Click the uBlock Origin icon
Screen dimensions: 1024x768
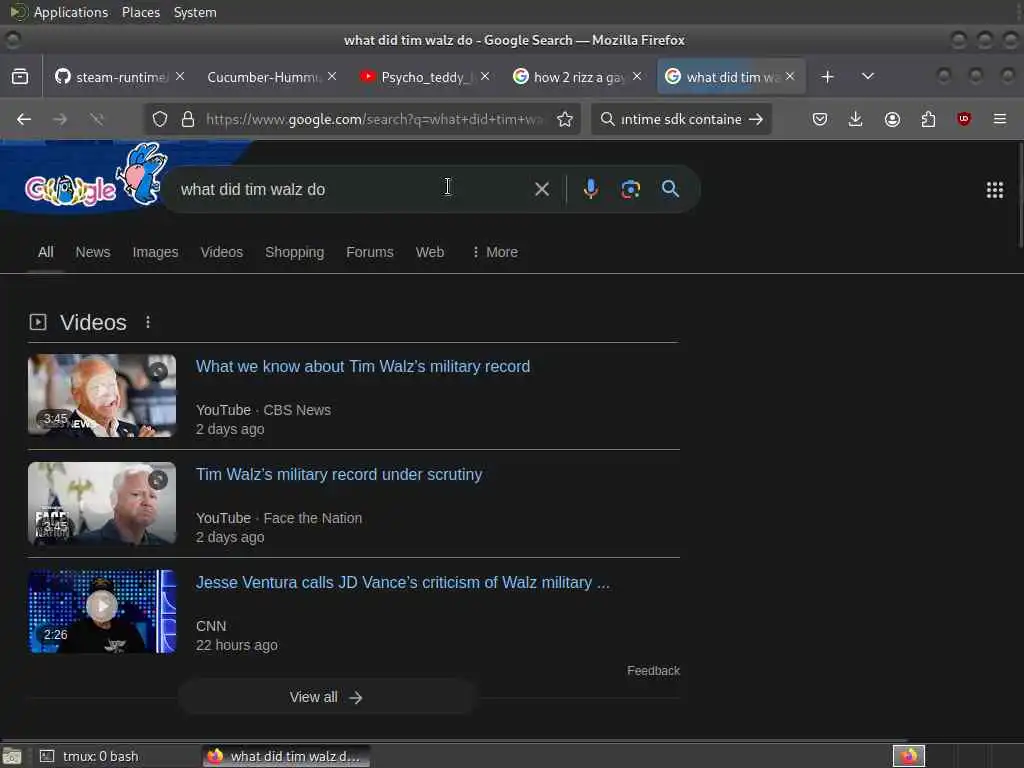pos(964,119)
